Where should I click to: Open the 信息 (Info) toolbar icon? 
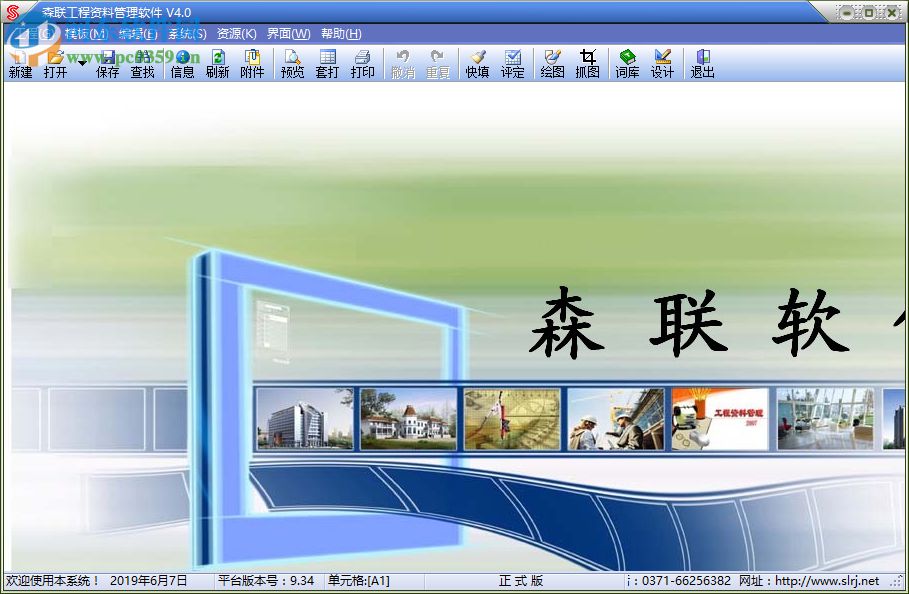click(x=182, y=64)
